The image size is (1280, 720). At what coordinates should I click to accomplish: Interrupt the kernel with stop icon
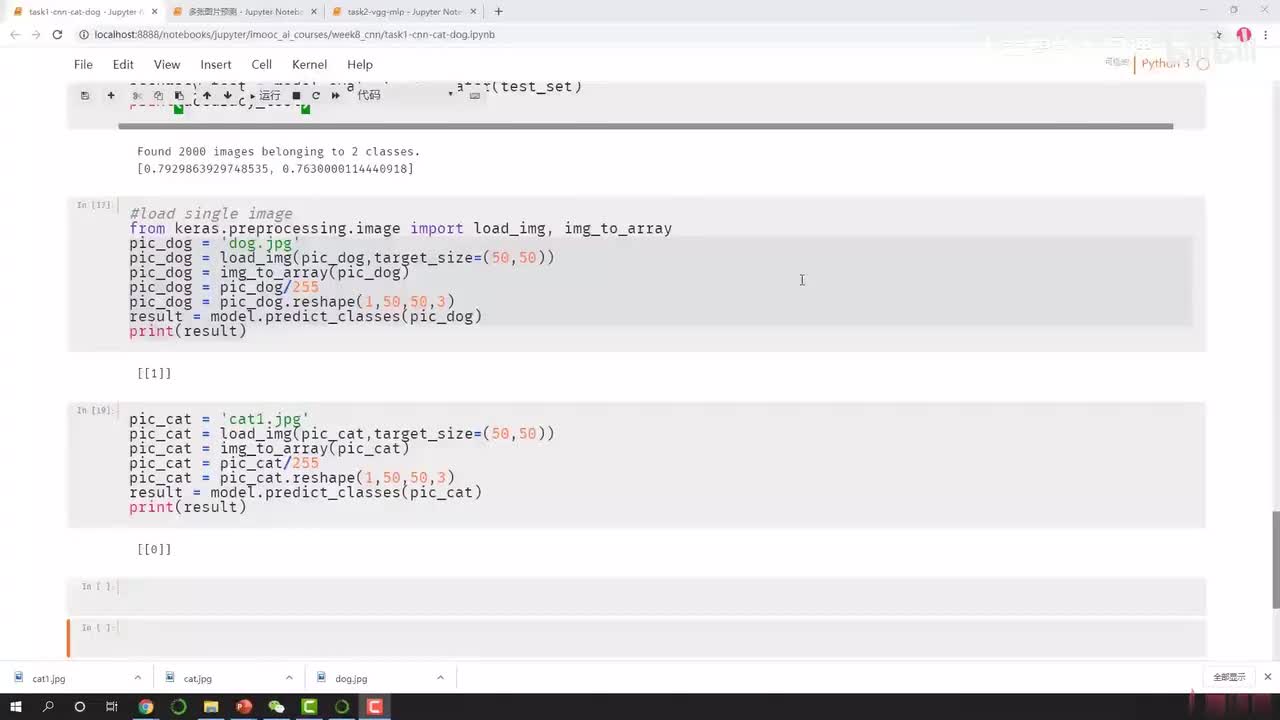pos(296,96)
